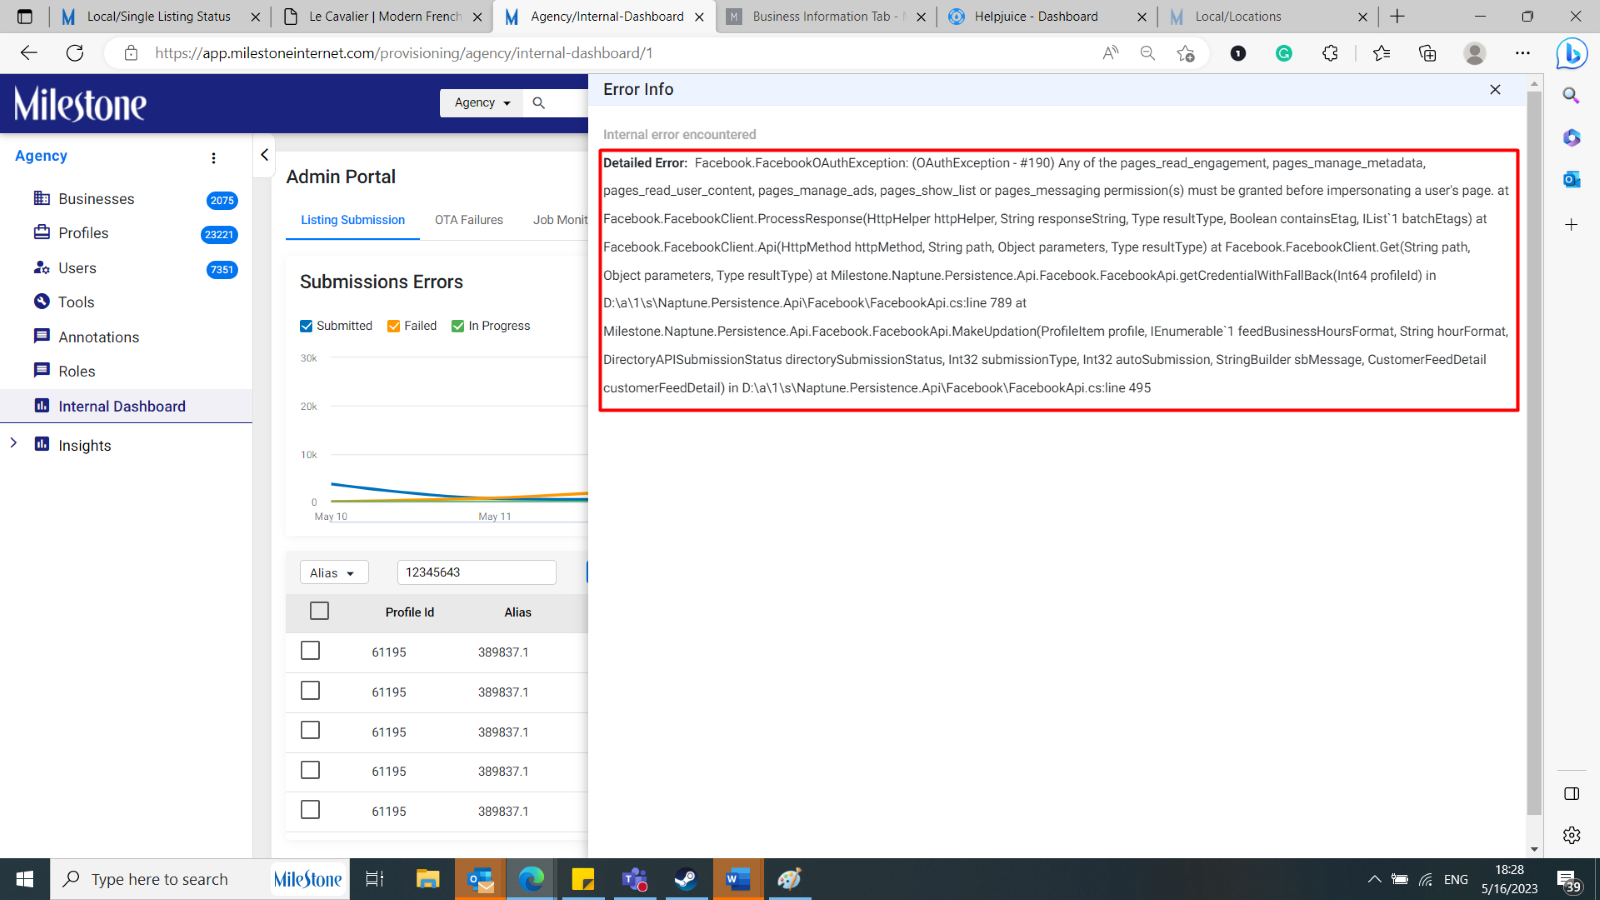Click the Profiles briefcase icon
Viewport: 1600px width, 900px height.
coord(42,232)
